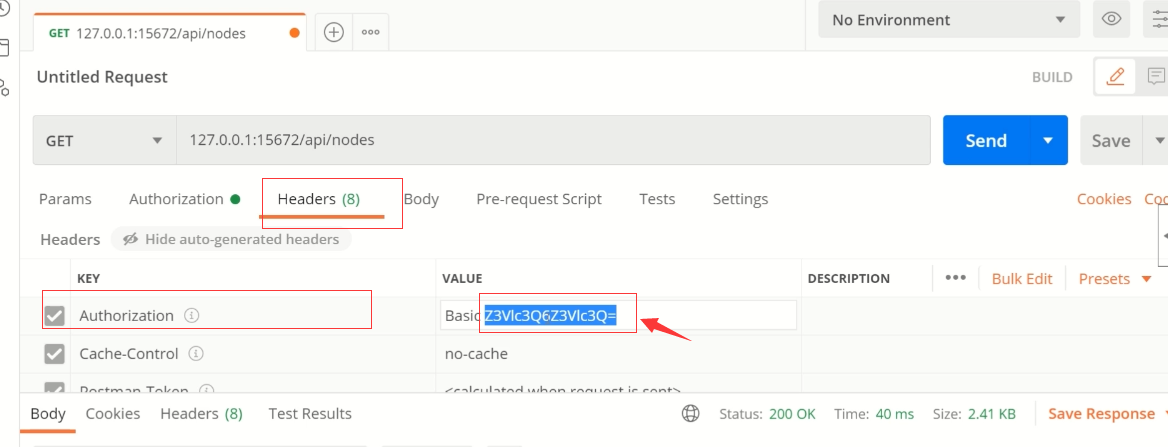1168x447 pixels.
Task: Open the Pre-request Script tab
Action: point(539,199)
